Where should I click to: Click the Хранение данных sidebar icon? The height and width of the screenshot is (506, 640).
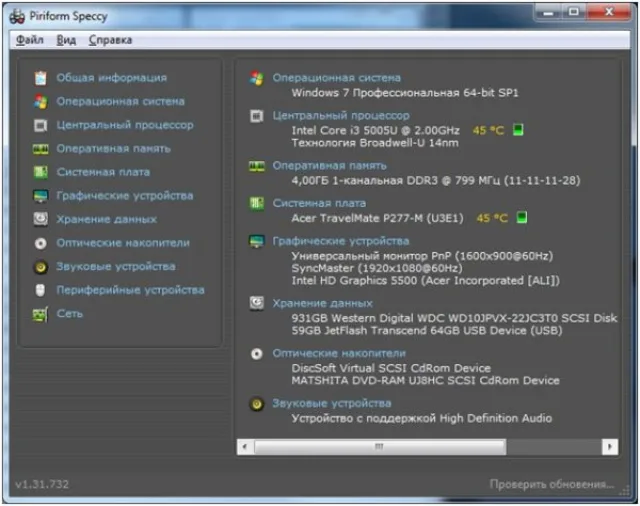(x=40, y=219)
